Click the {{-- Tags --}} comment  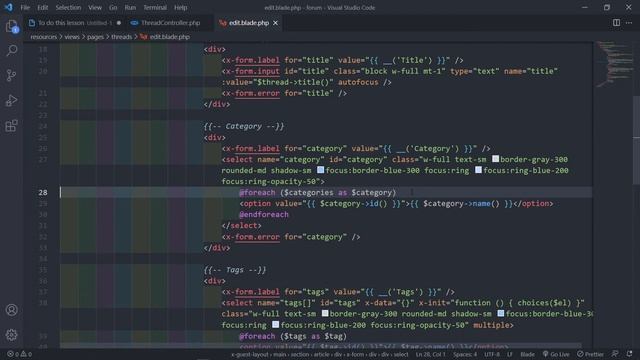point(235,270)
